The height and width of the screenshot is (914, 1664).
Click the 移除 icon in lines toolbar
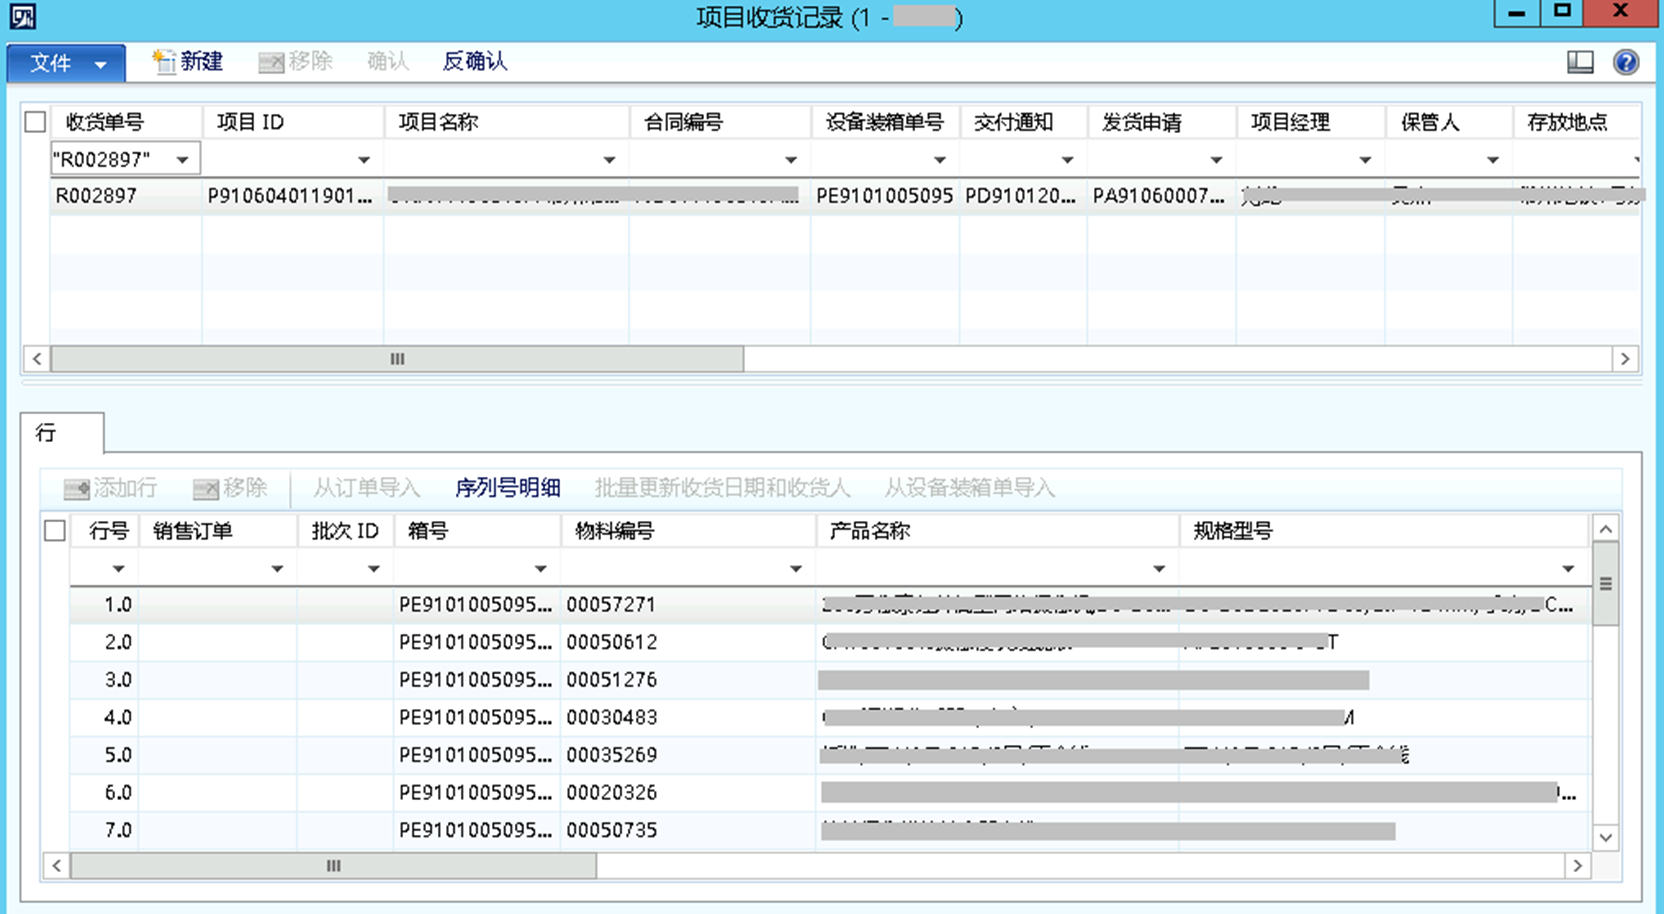click(x=206, y=488)
